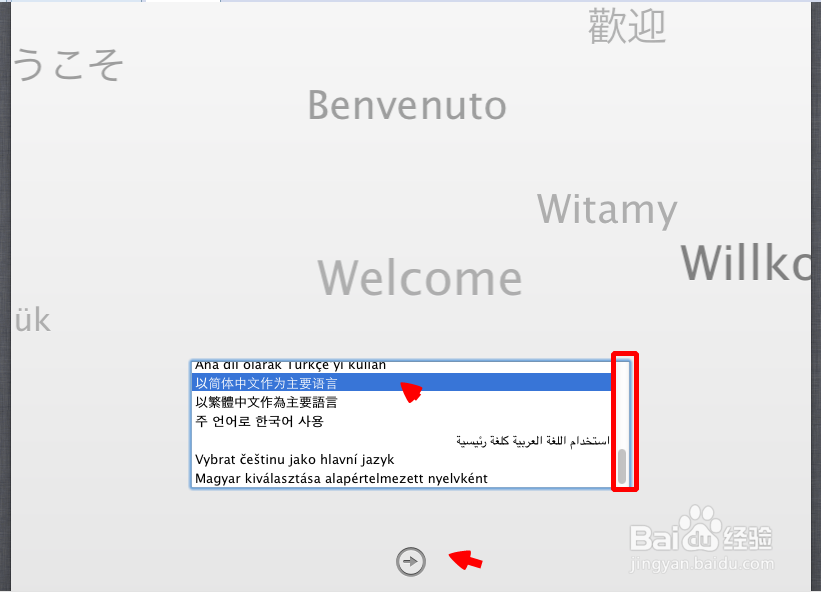The width and height of the screenshot is (821, 593).
Task: Click the language list scrollbar thumb
Action: click(x=622, y=466)
